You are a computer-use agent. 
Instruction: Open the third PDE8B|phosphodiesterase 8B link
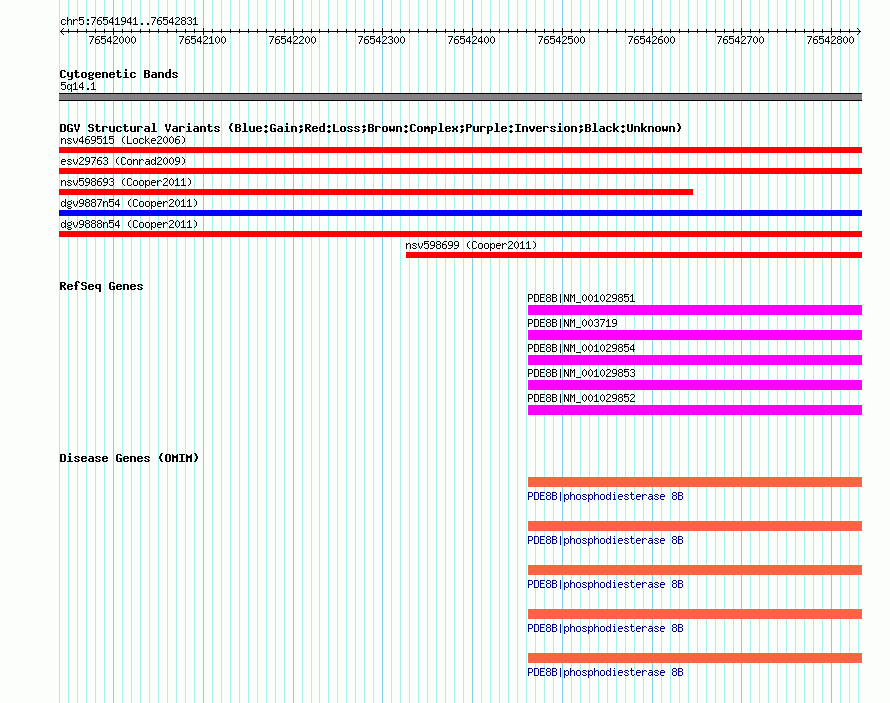point(605,584)
